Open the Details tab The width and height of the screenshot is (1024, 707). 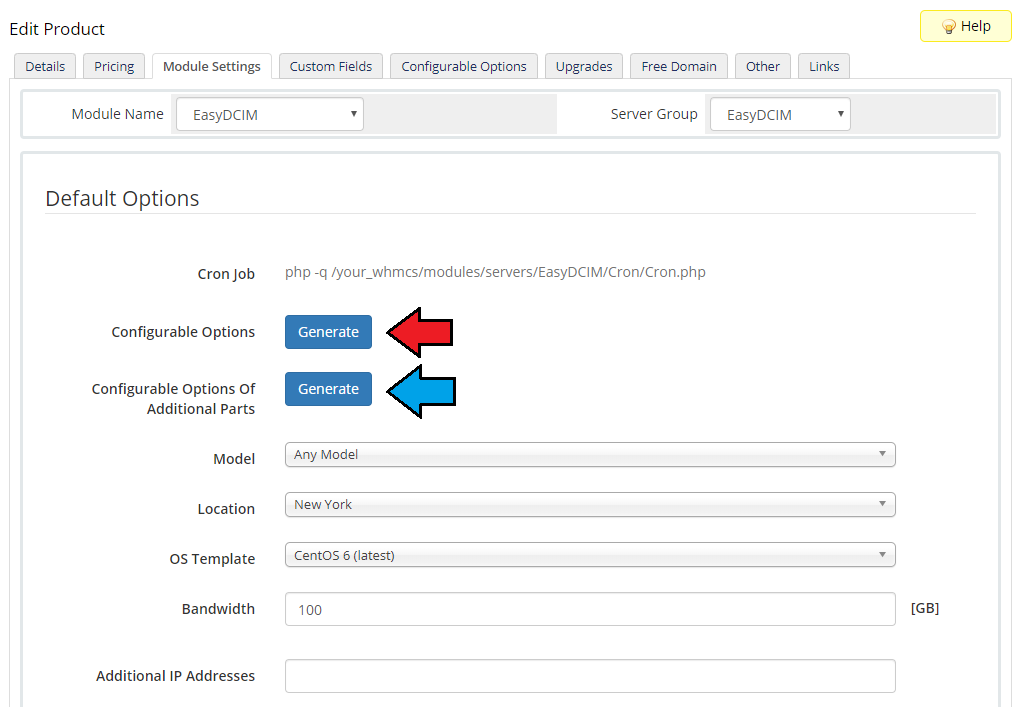[x=45, y=67]
